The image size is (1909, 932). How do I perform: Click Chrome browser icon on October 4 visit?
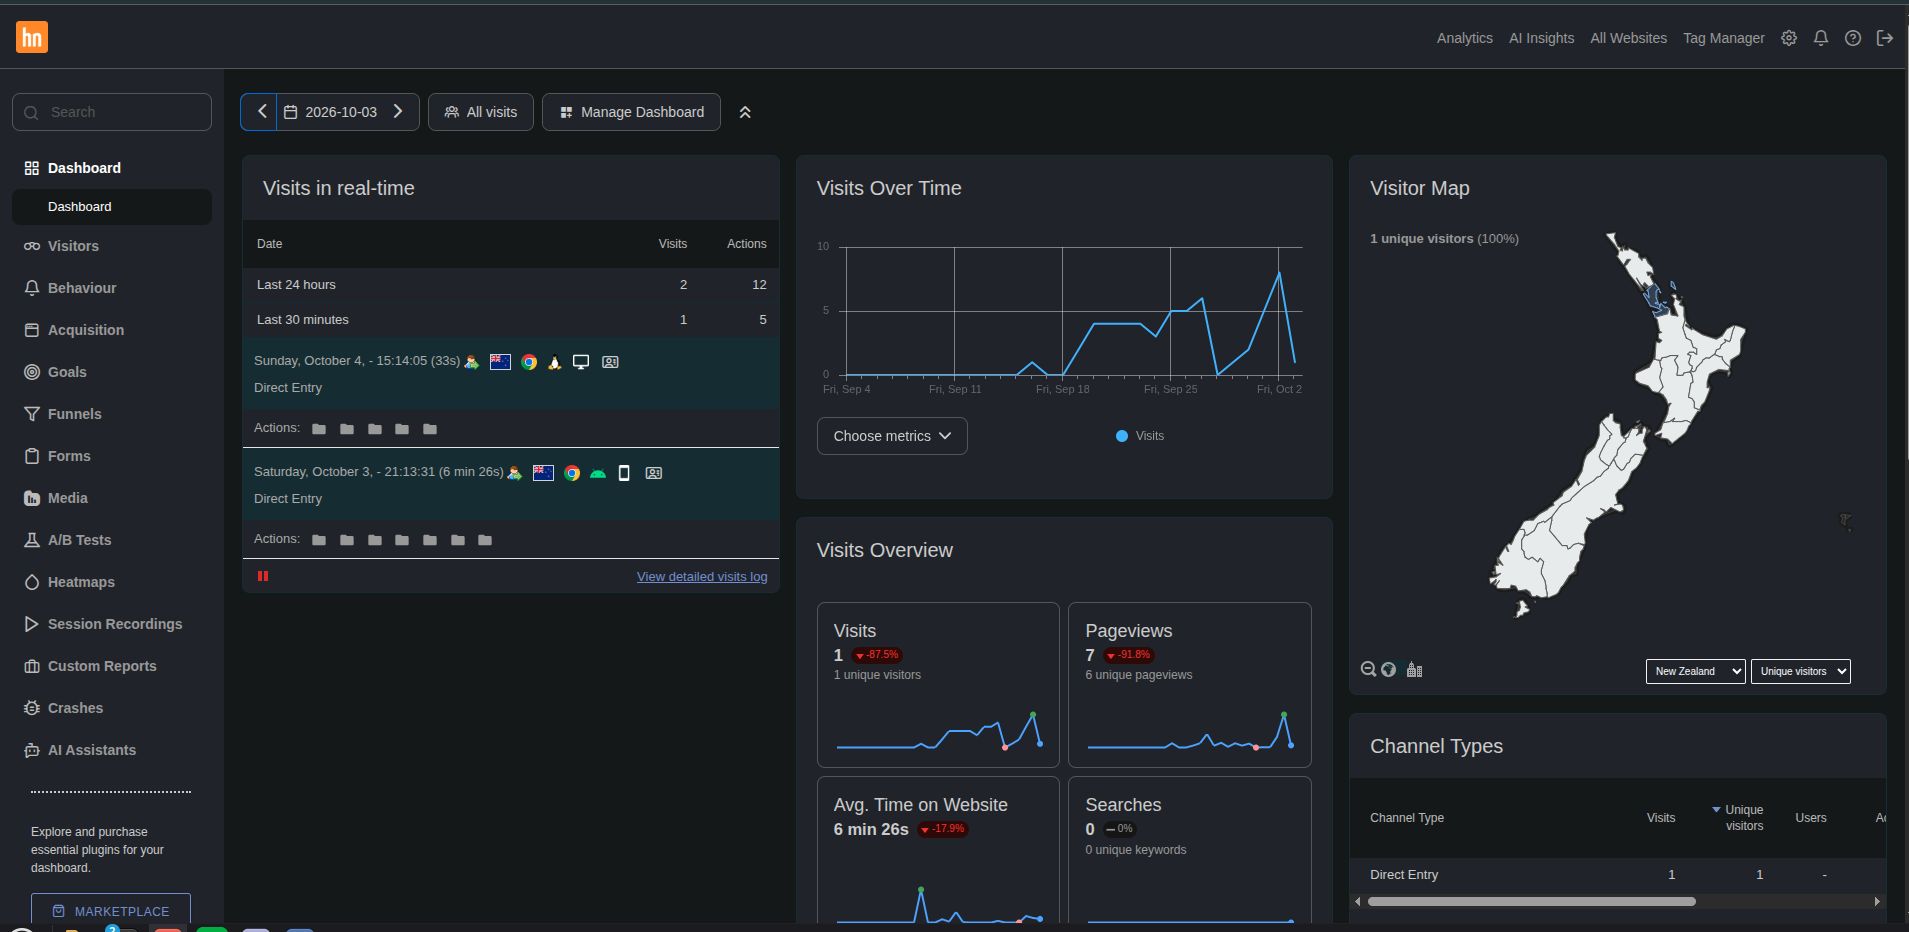click(x=529, y=362)
